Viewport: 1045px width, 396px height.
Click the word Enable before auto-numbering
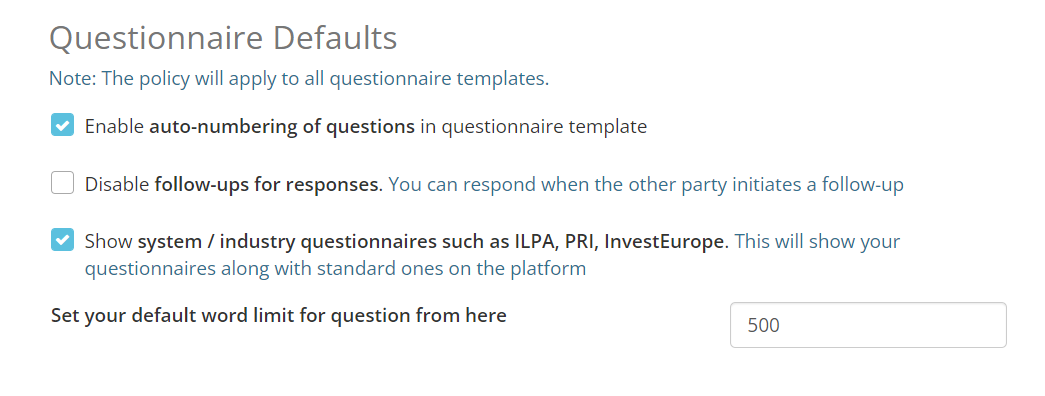114,126
